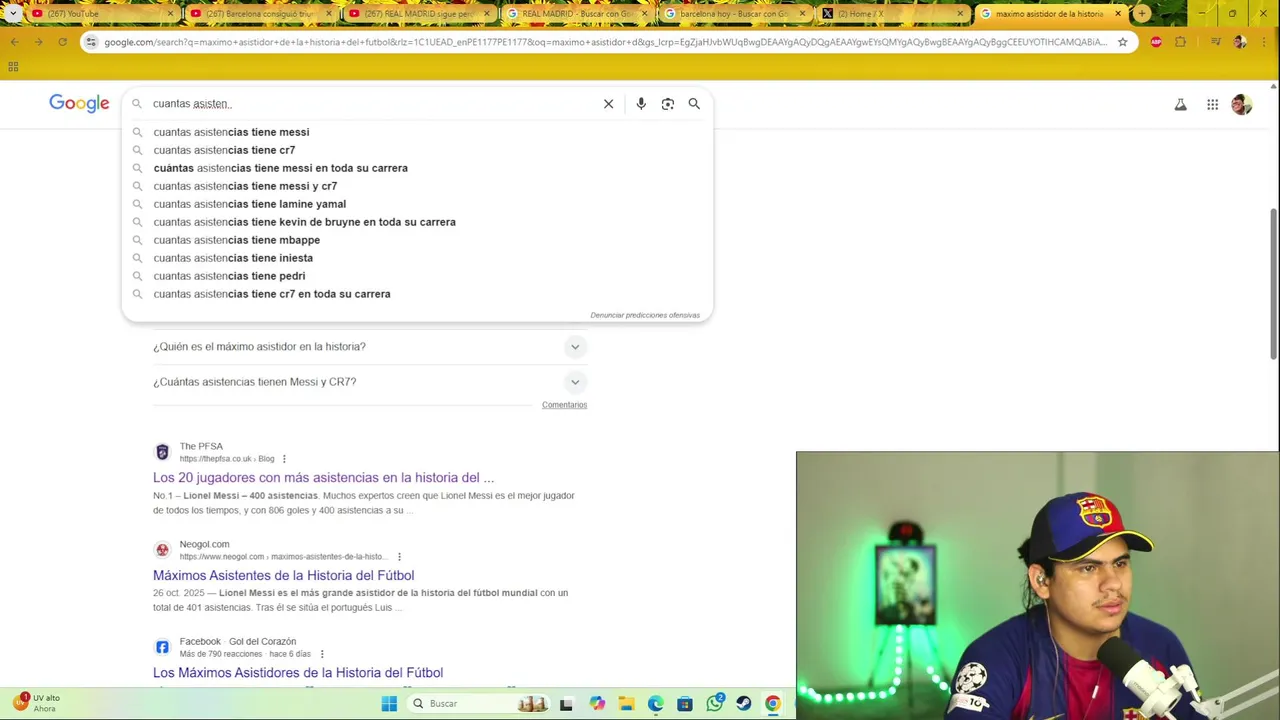Open the Google apps grid
The width and height of the screenshot is (1280, 720).
click(x=1212, y=104)
